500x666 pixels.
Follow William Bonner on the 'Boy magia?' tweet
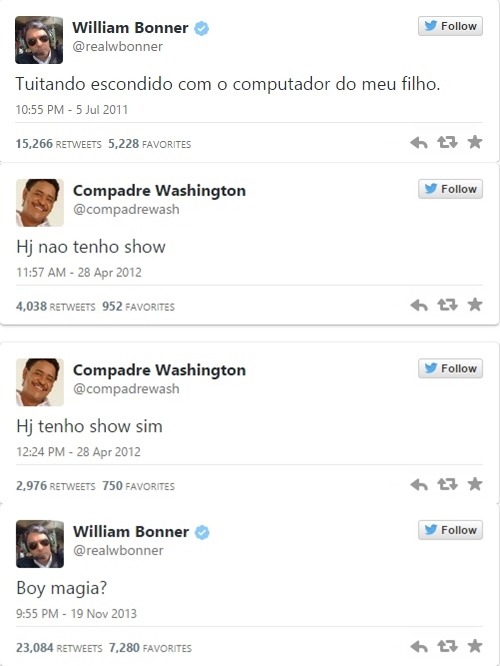450,530
